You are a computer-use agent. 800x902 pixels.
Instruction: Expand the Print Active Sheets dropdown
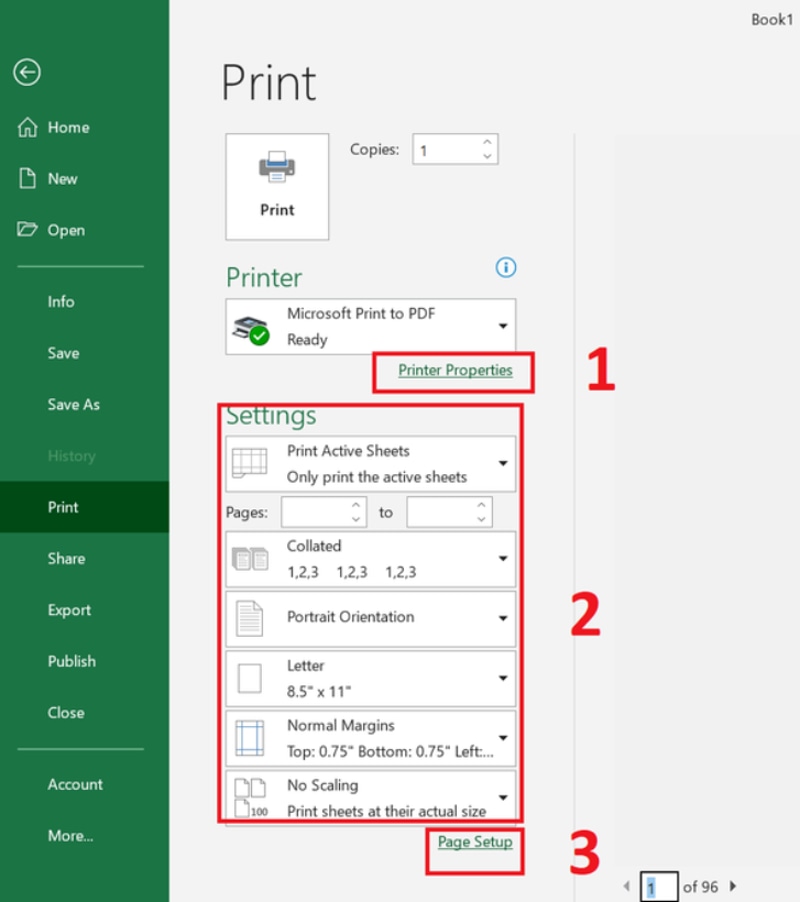(505, 463)
